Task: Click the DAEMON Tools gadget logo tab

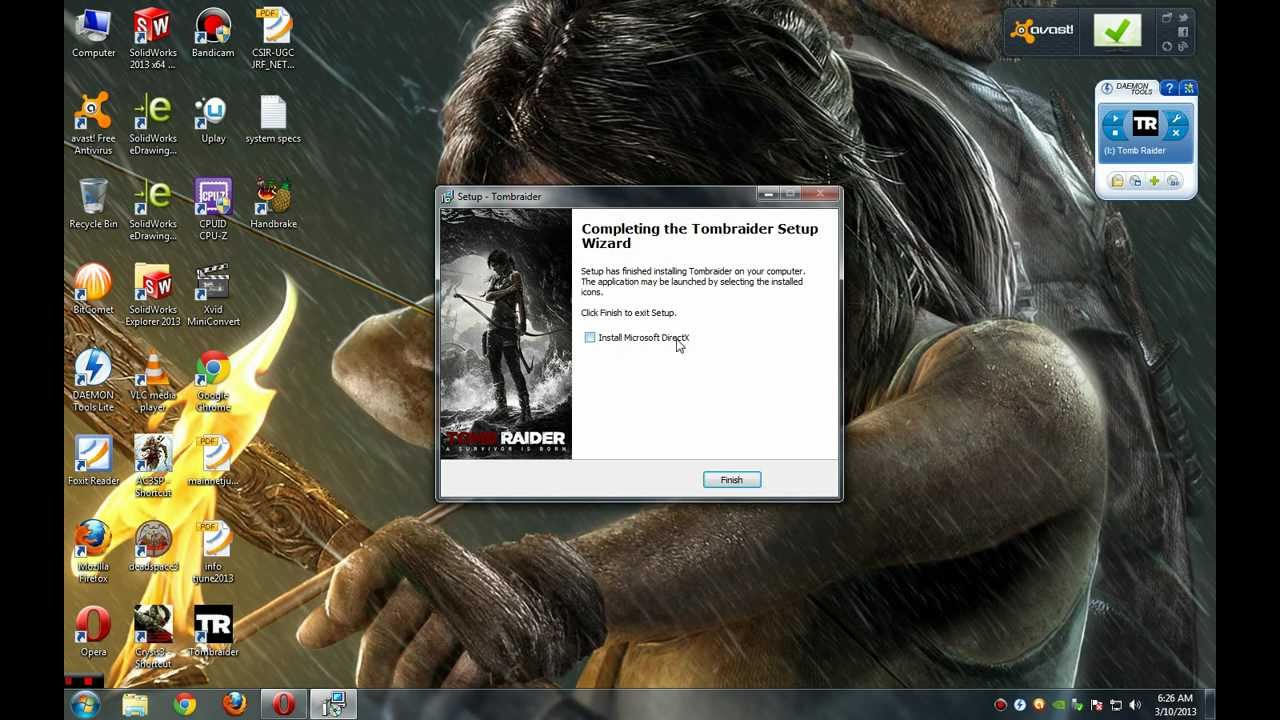Action: tap(1128, 89)
